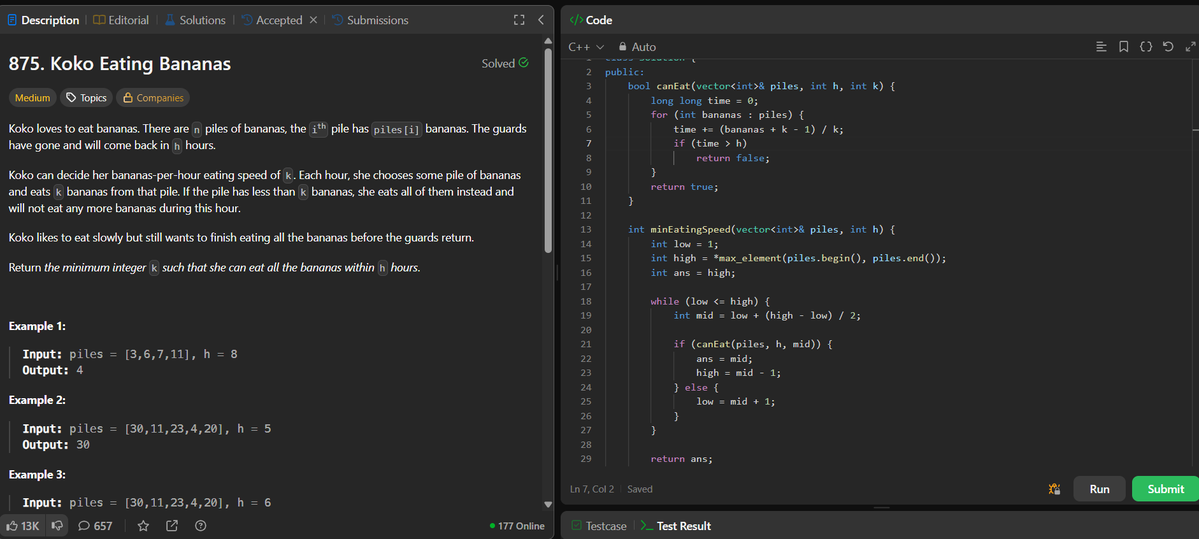The width and height of the screenshot is (1199, 539).
Task: Click line number 21 in the gutter
Action: 586,344
